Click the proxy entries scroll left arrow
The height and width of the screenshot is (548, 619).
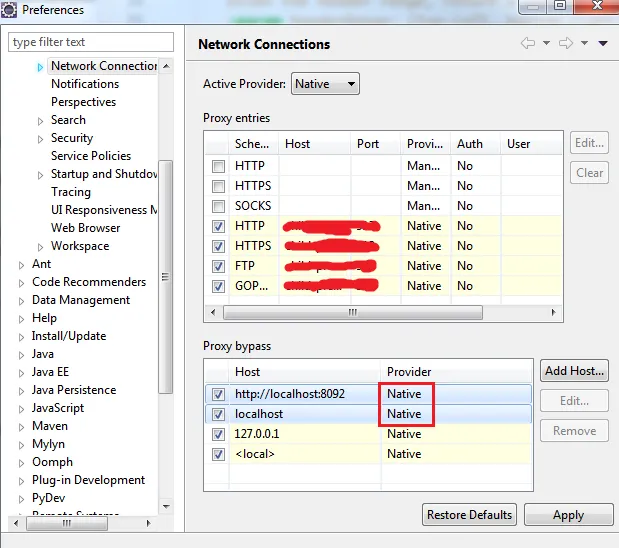pos(214,312)
